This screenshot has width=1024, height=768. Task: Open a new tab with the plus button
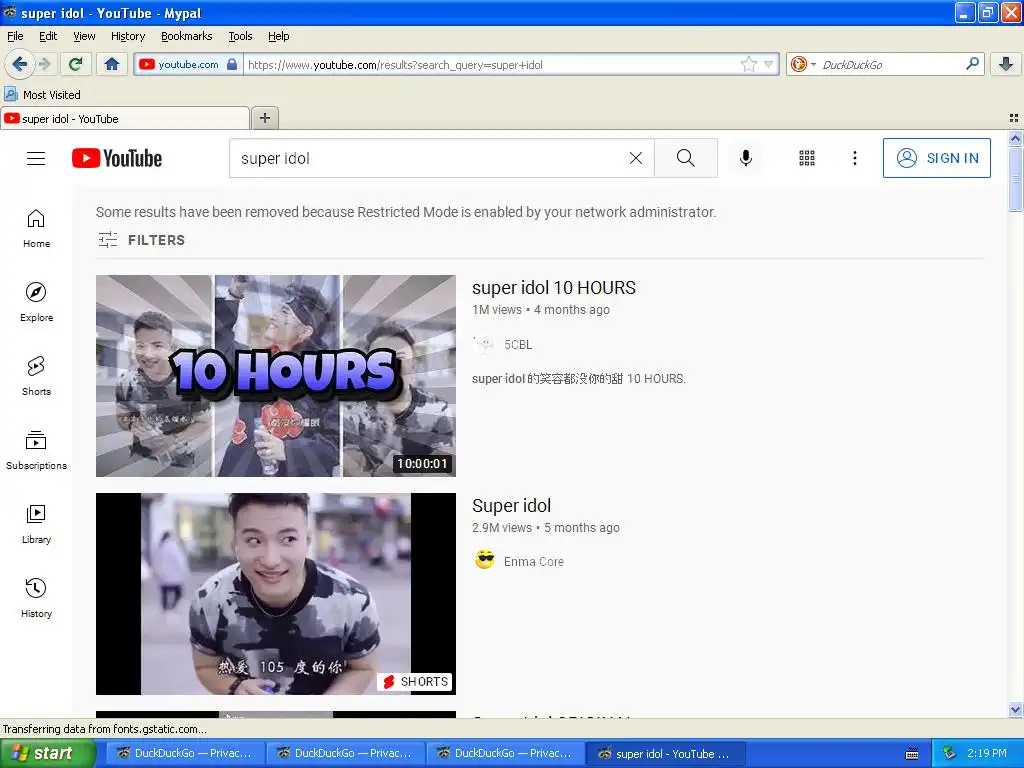(x=264, y=118)
